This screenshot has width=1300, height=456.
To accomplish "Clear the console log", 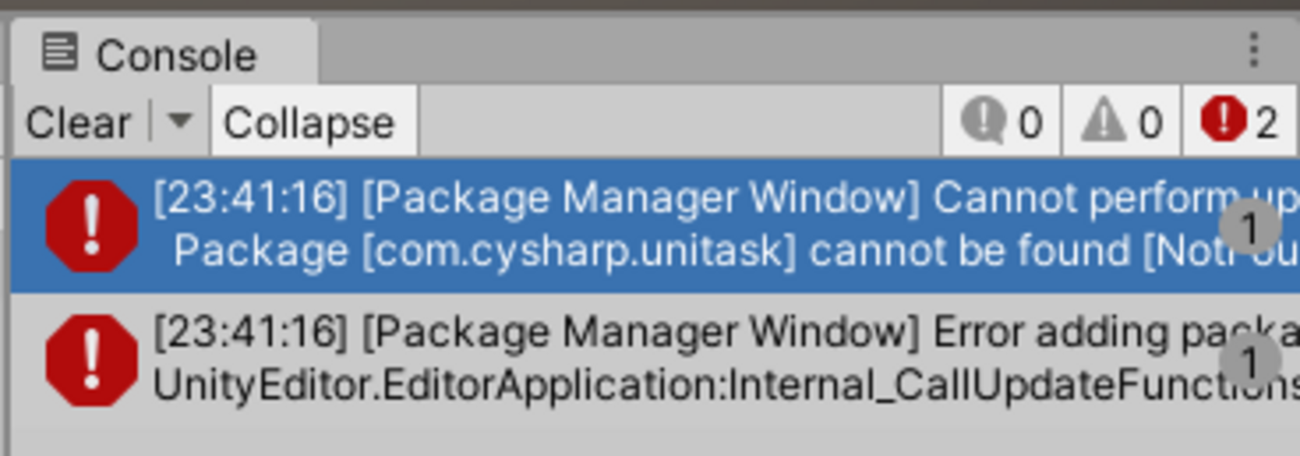I will tap(79, 122).
